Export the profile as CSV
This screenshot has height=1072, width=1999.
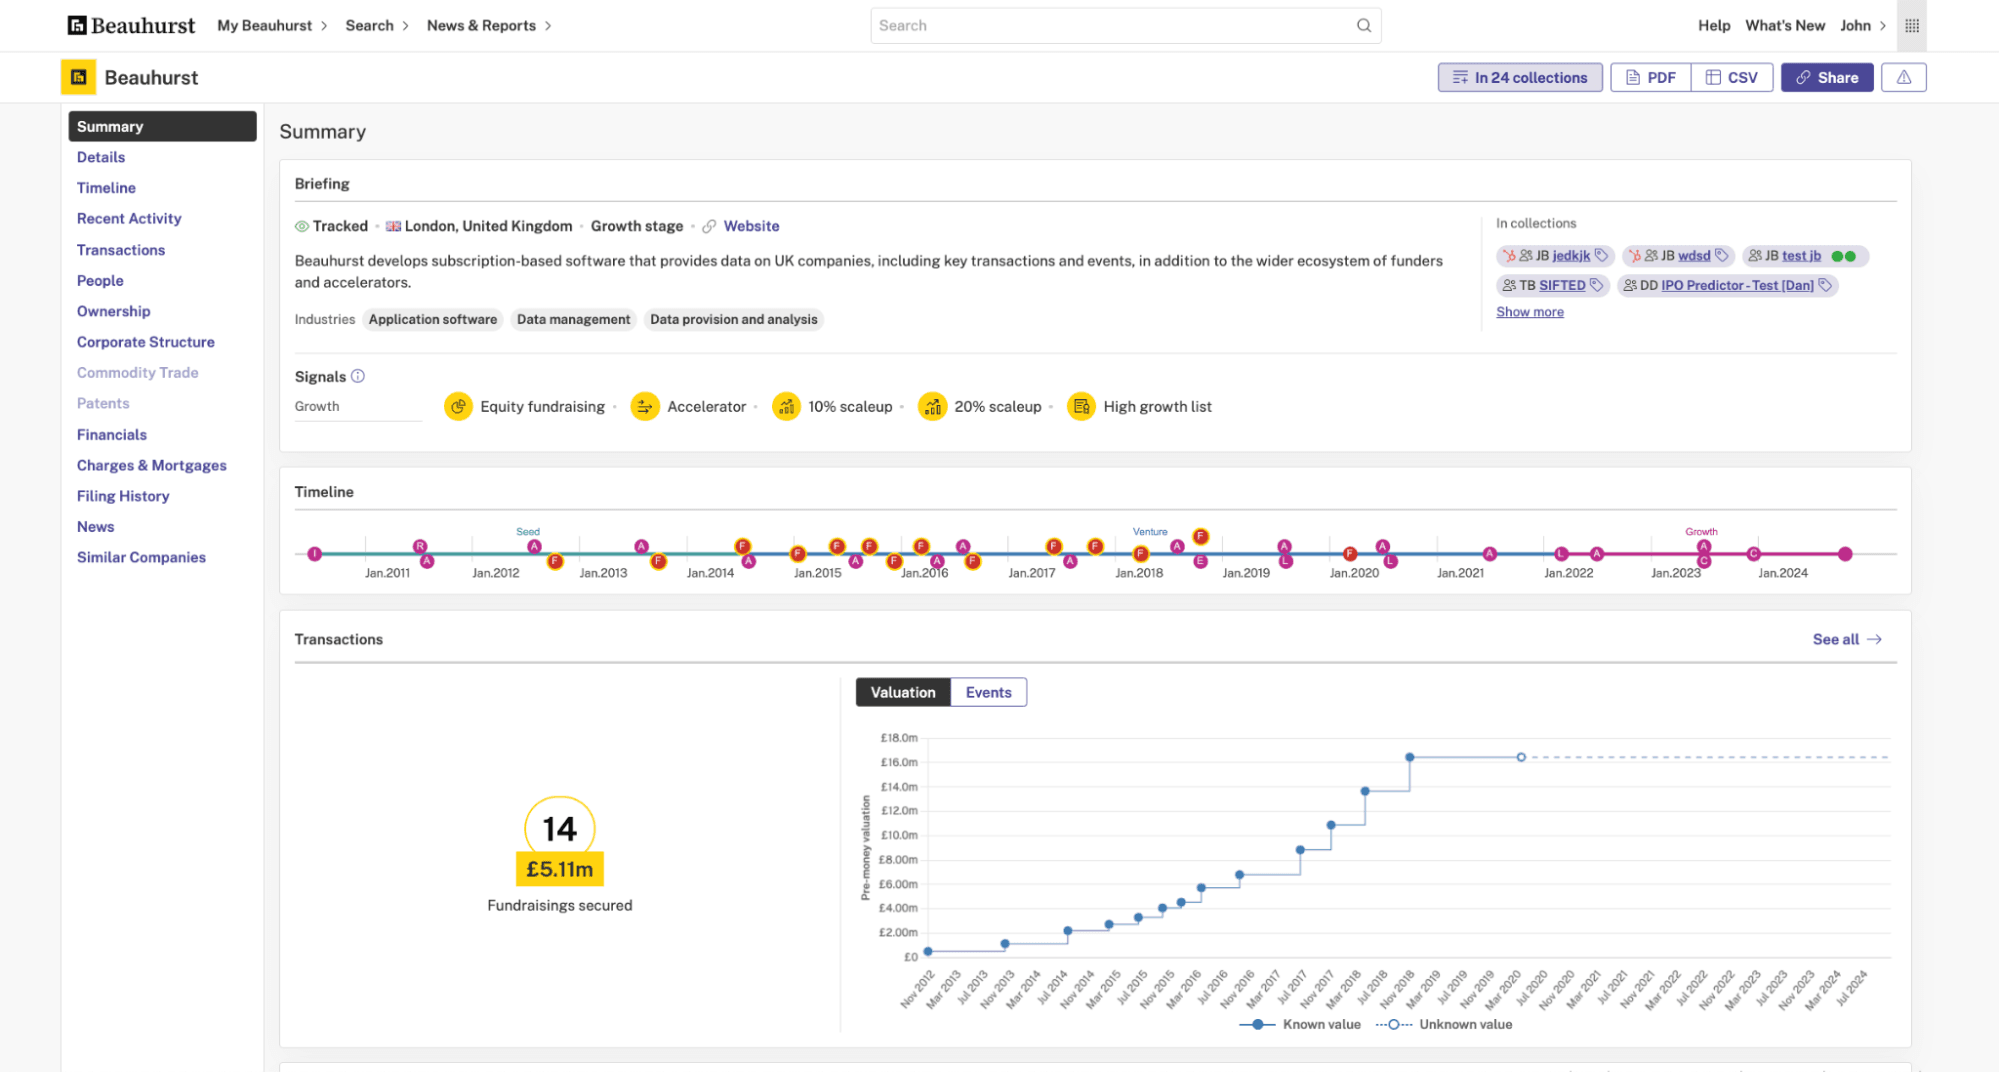[1731, 77]
